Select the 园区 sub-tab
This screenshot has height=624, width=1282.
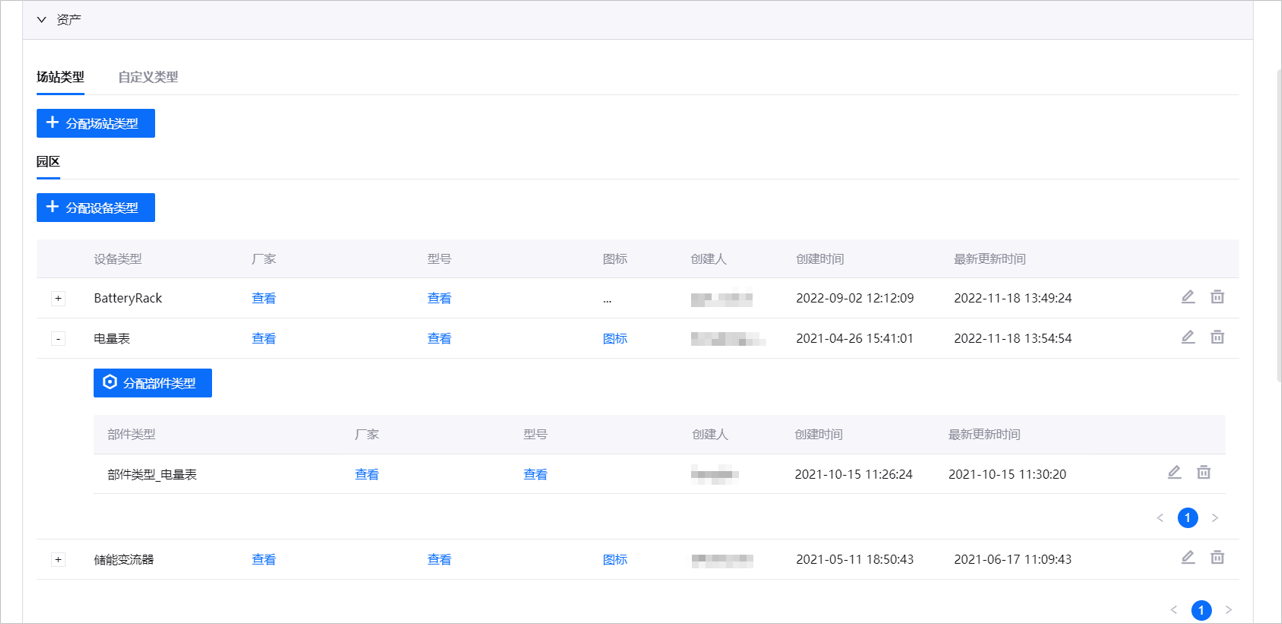(48, 162)
